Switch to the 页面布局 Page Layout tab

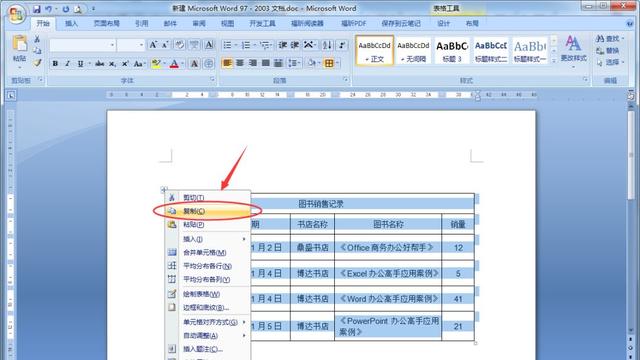[x=107, y=24]
